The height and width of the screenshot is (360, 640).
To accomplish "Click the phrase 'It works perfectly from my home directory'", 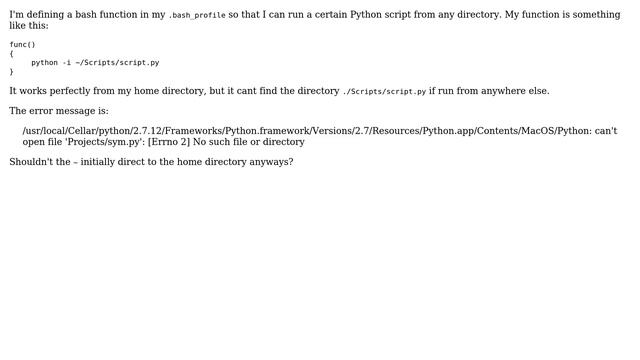I will tap(106, 91).
